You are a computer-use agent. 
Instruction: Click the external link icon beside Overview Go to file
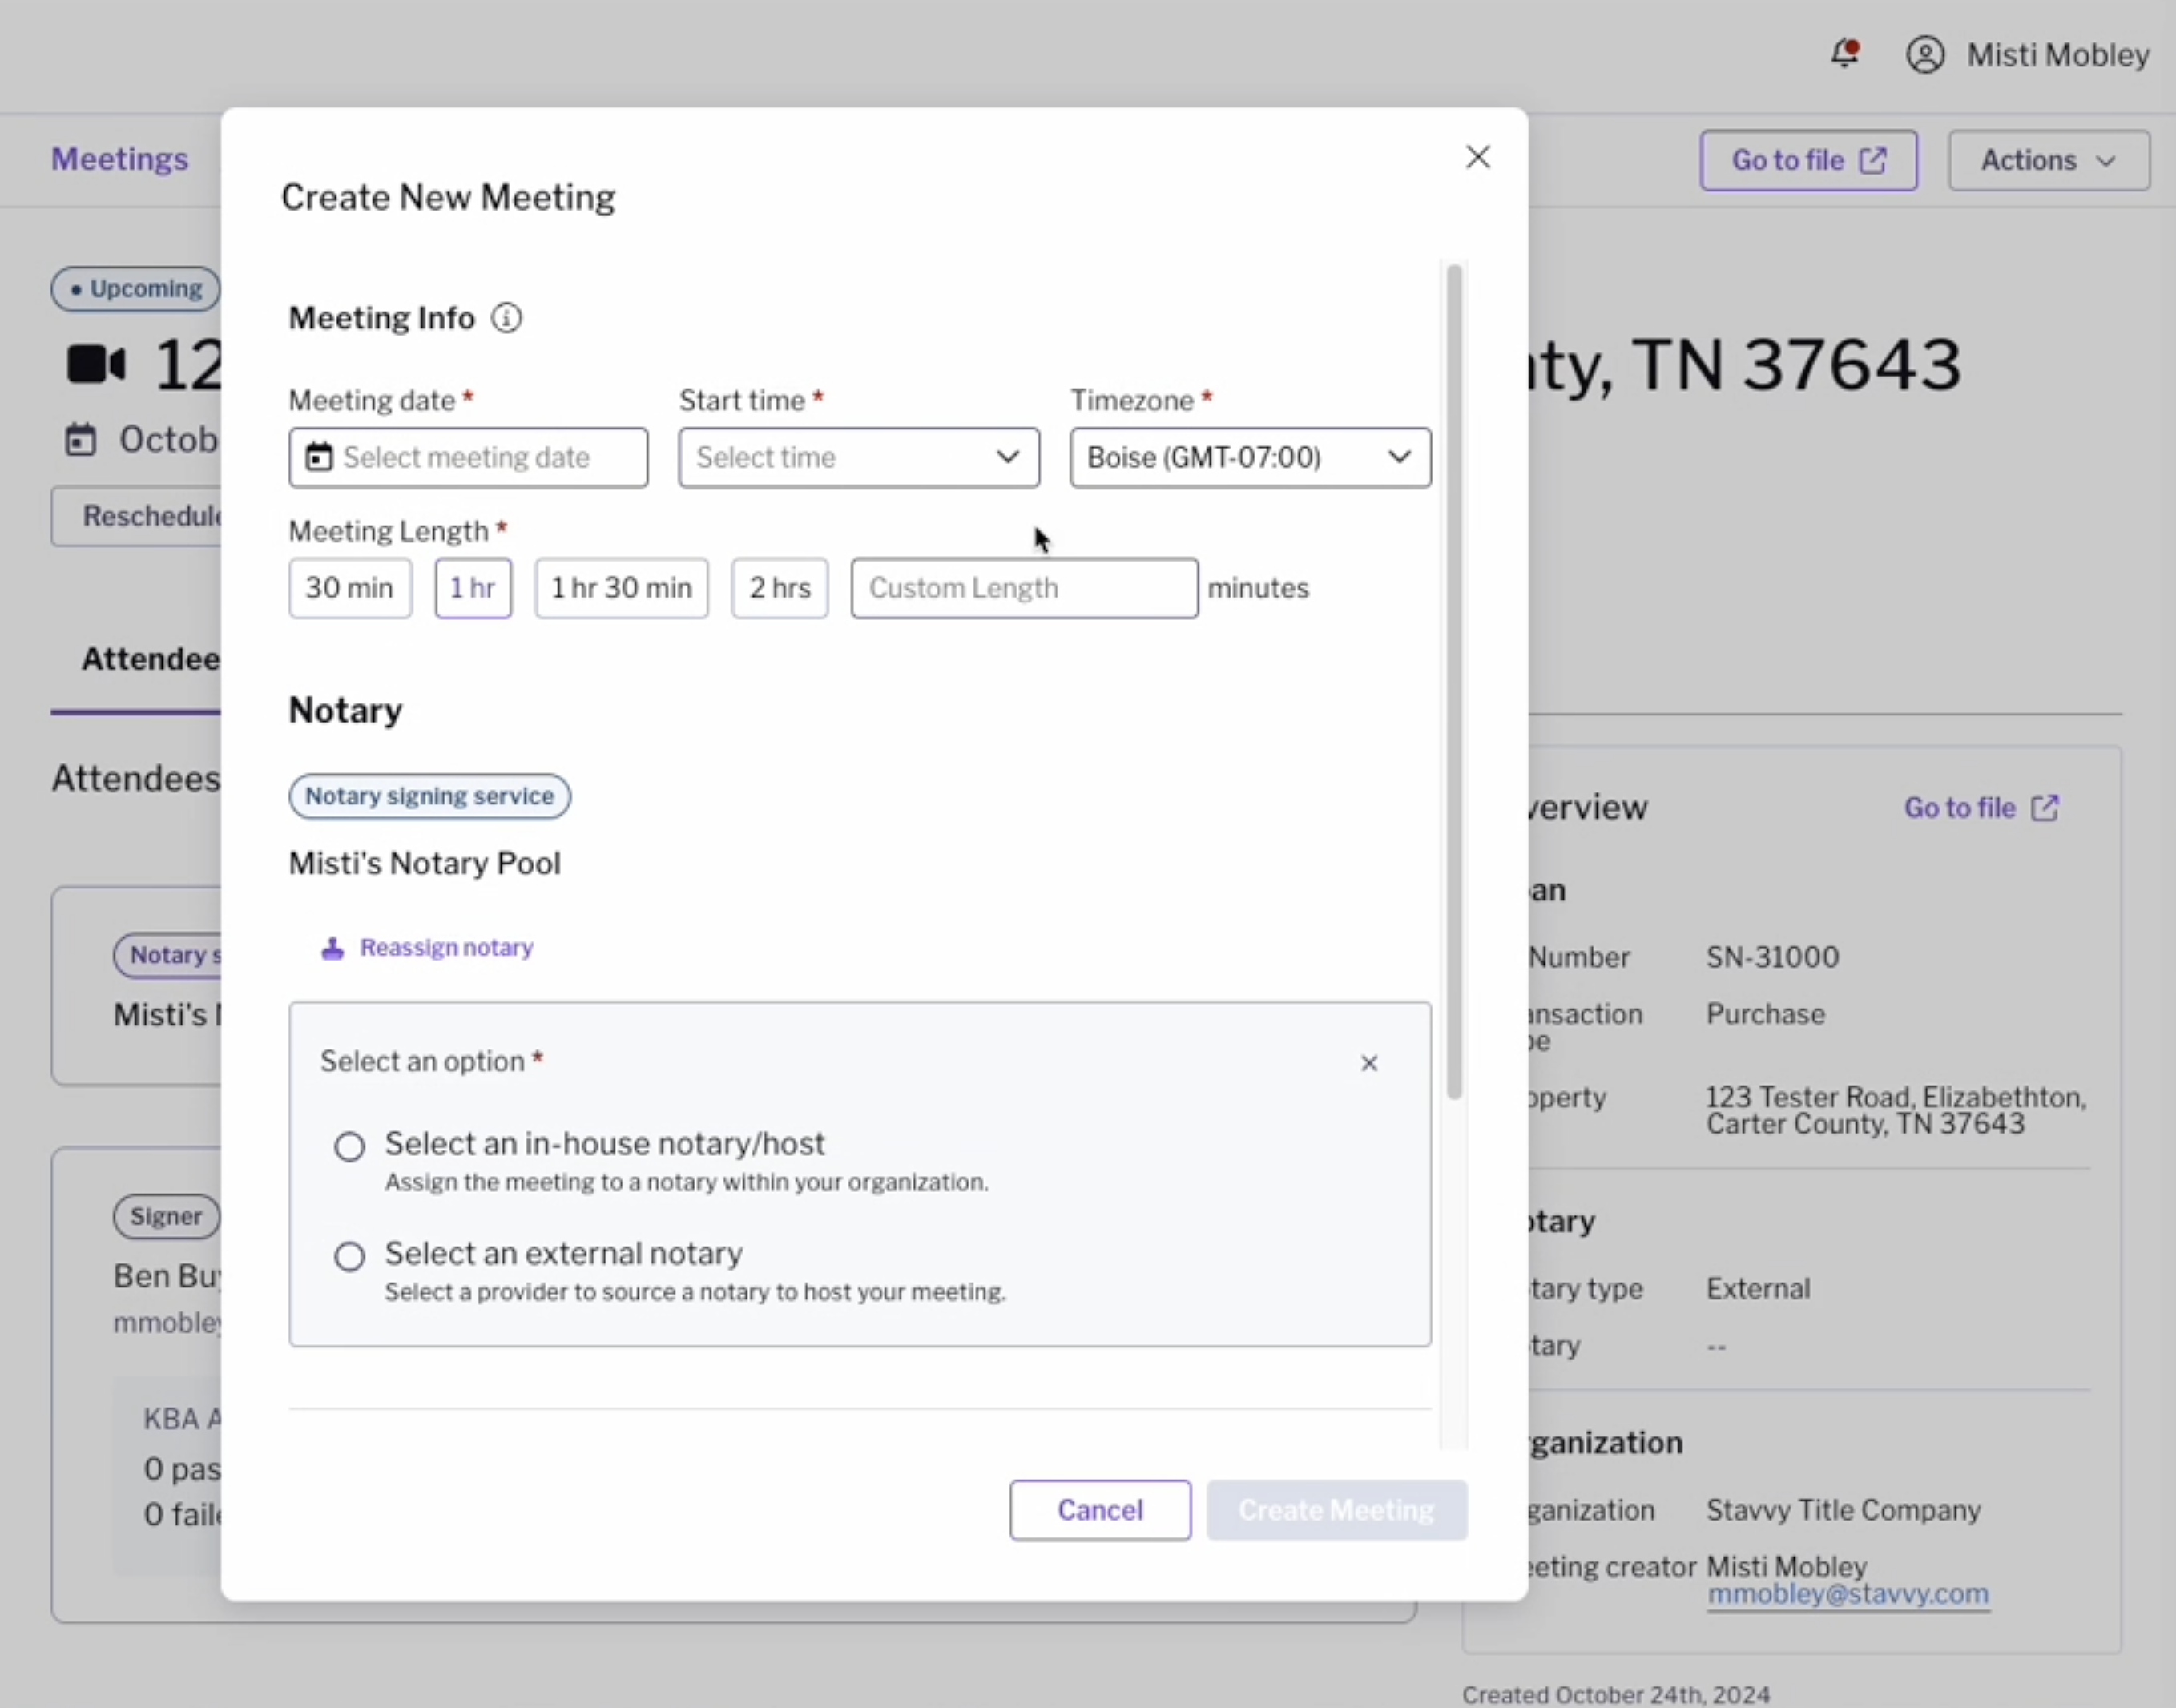click(x=2045, y=808)
